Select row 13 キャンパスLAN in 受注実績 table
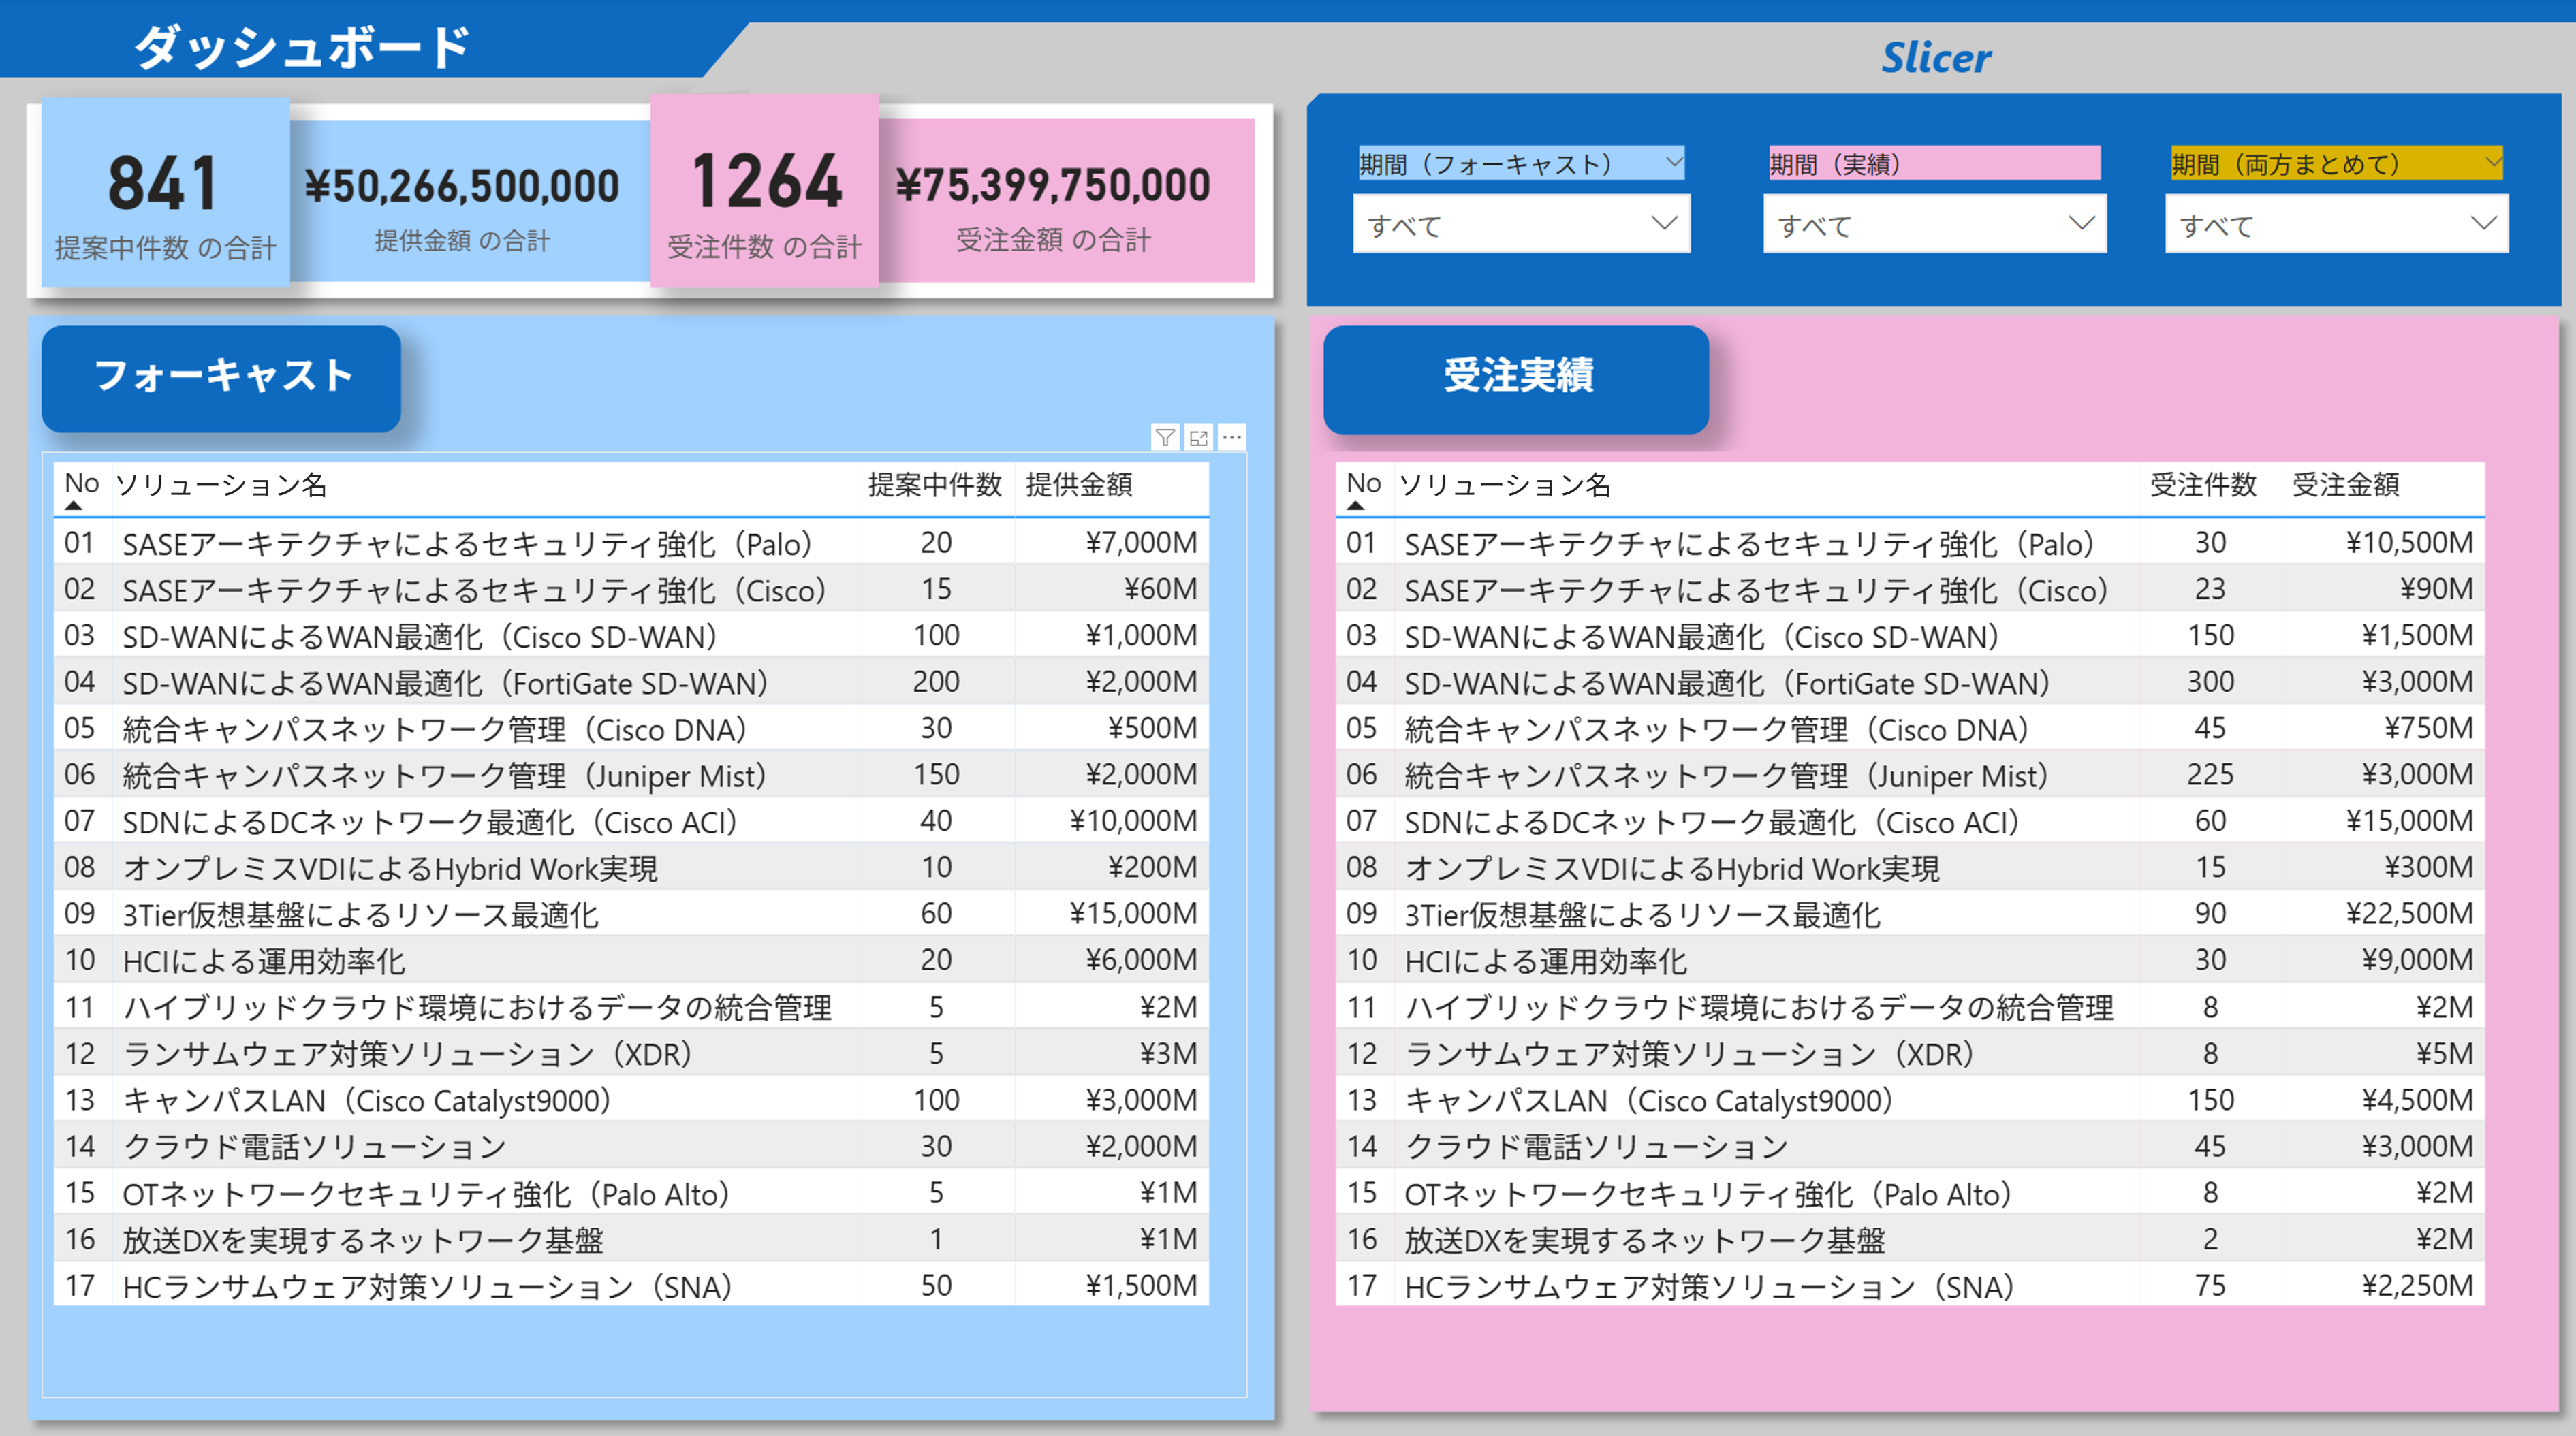 pyautogui.click(x=1650, y=1100)
